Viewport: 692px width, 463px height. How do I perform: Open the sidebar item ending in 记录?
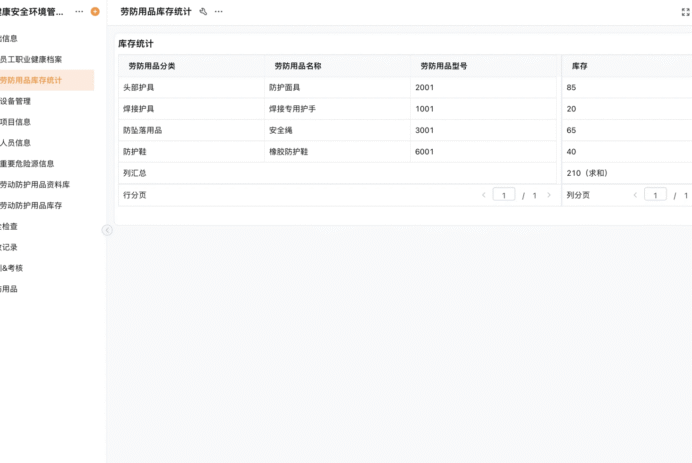[9, 247]
